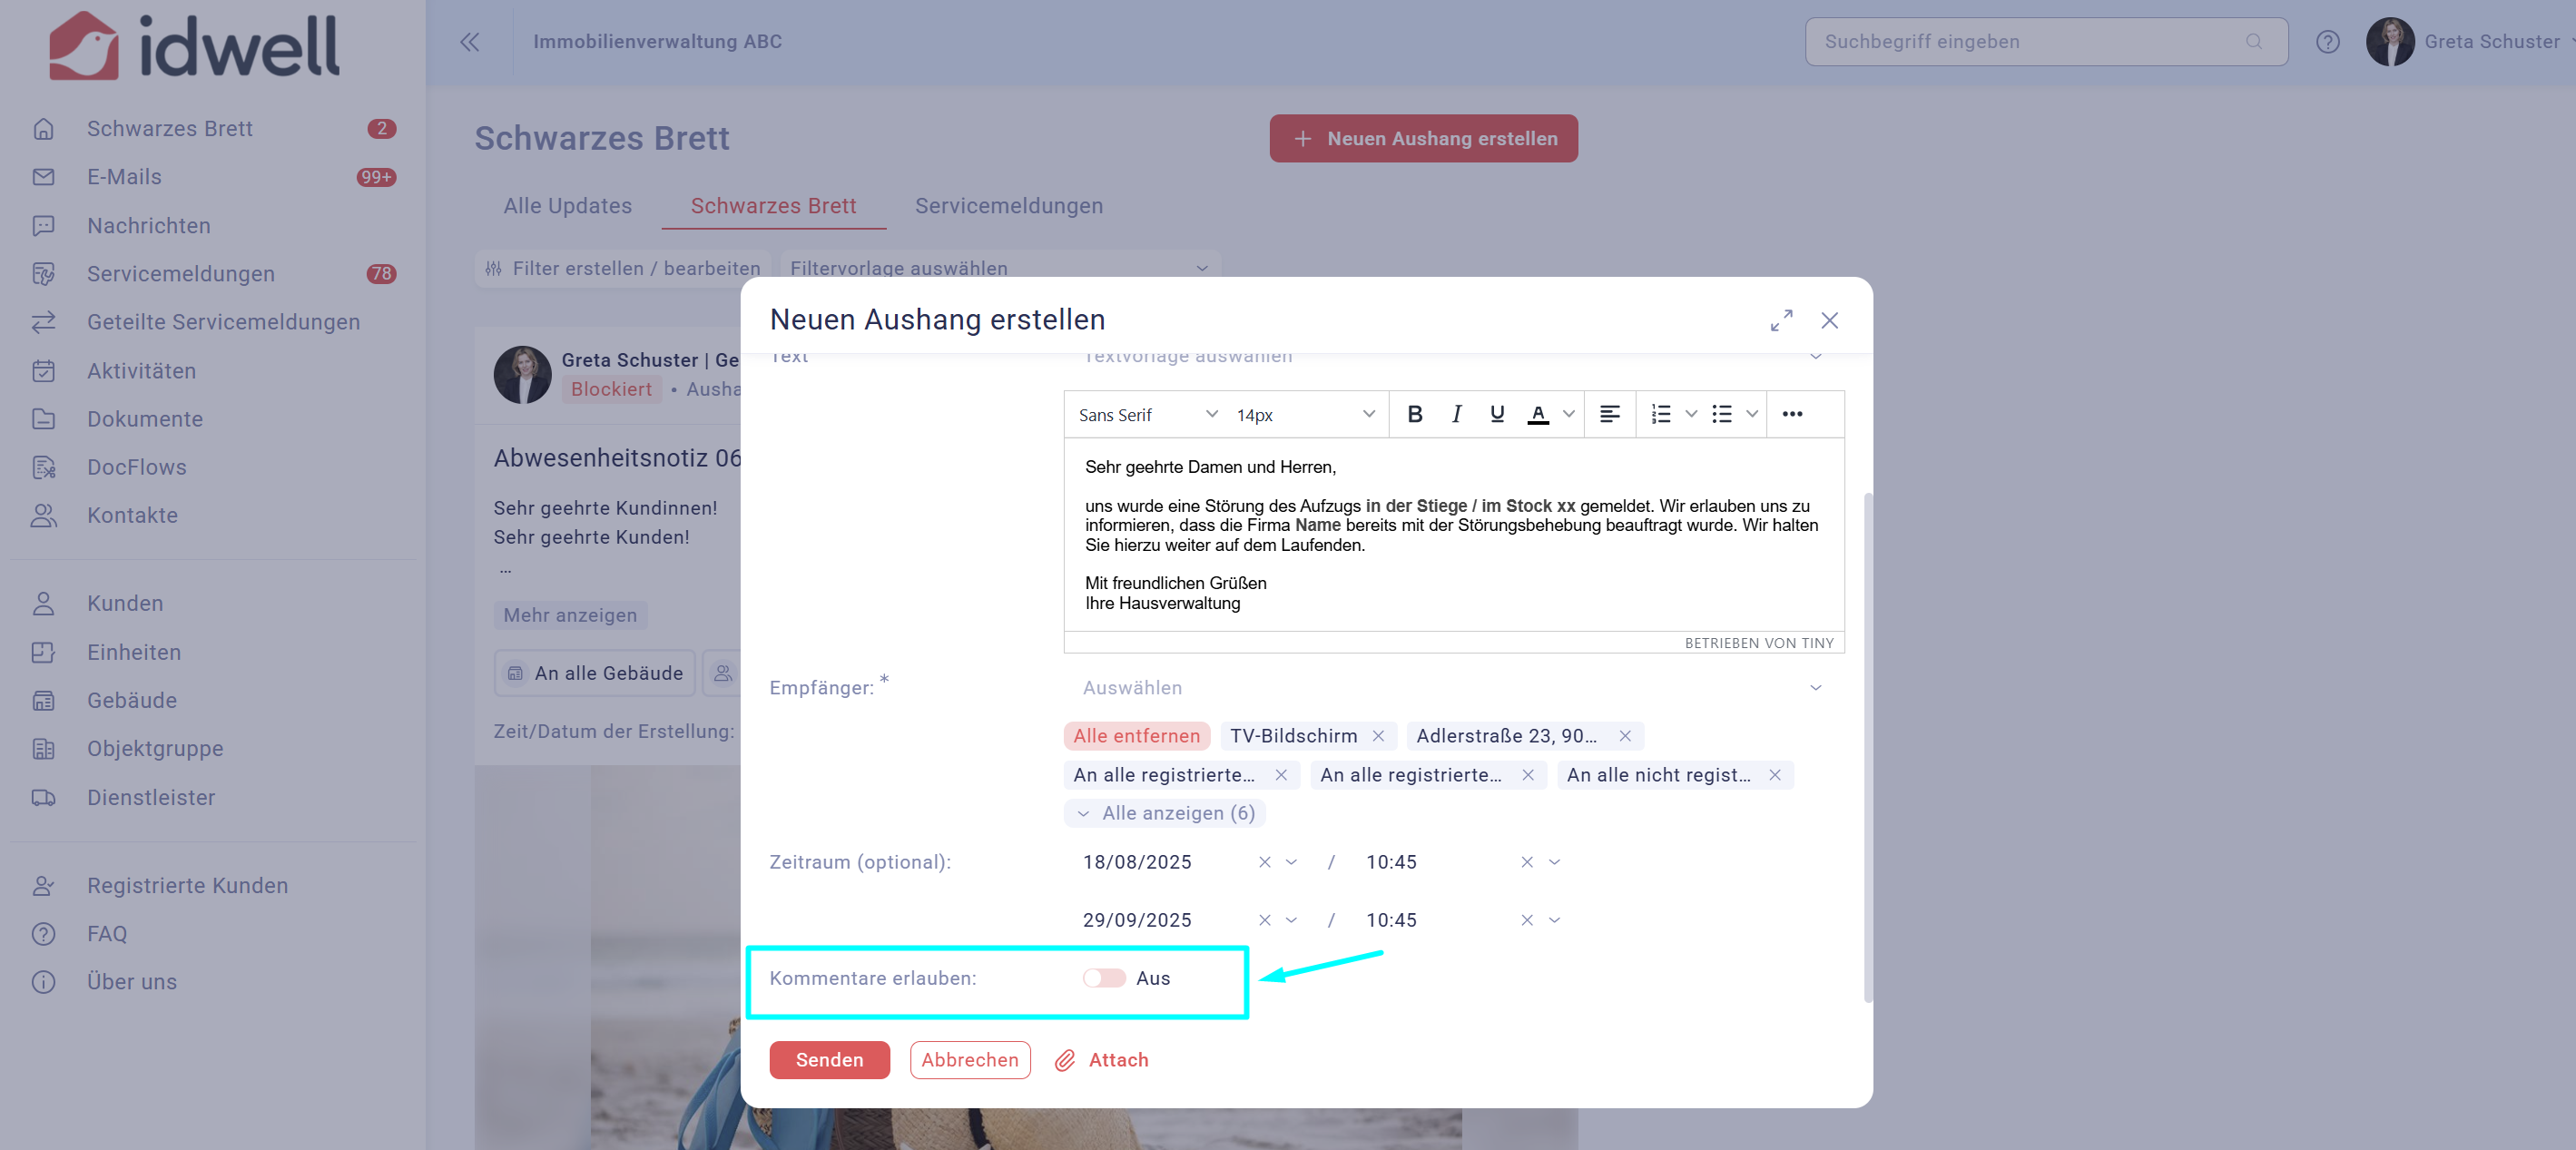
Task: Click the help question mark icon
Action: coord(2327,41)
